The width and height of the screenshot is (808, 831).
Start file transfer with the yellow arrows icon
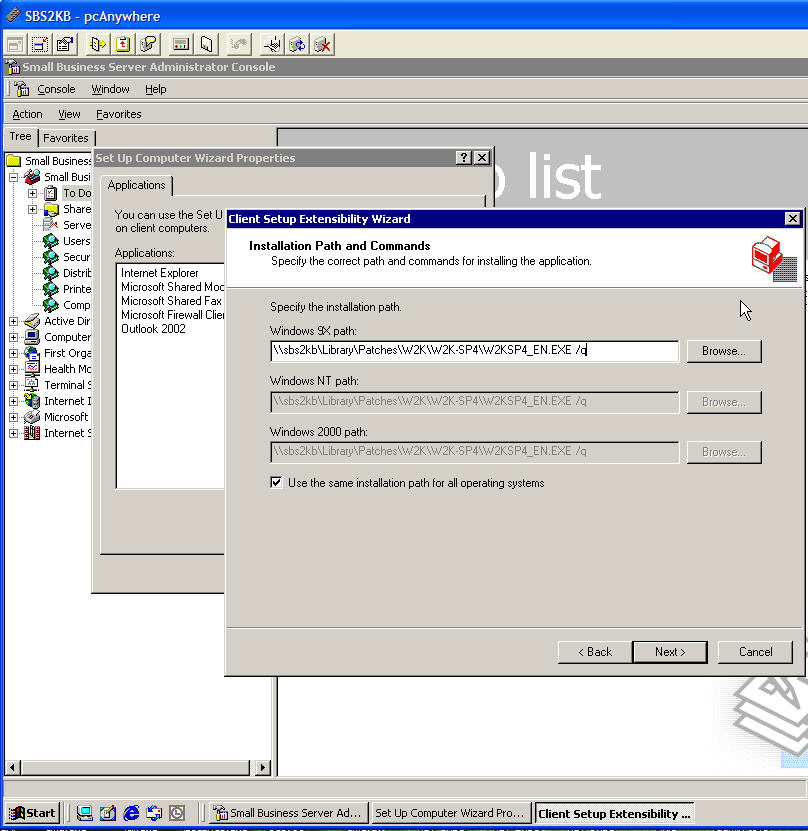click(98, 45)
